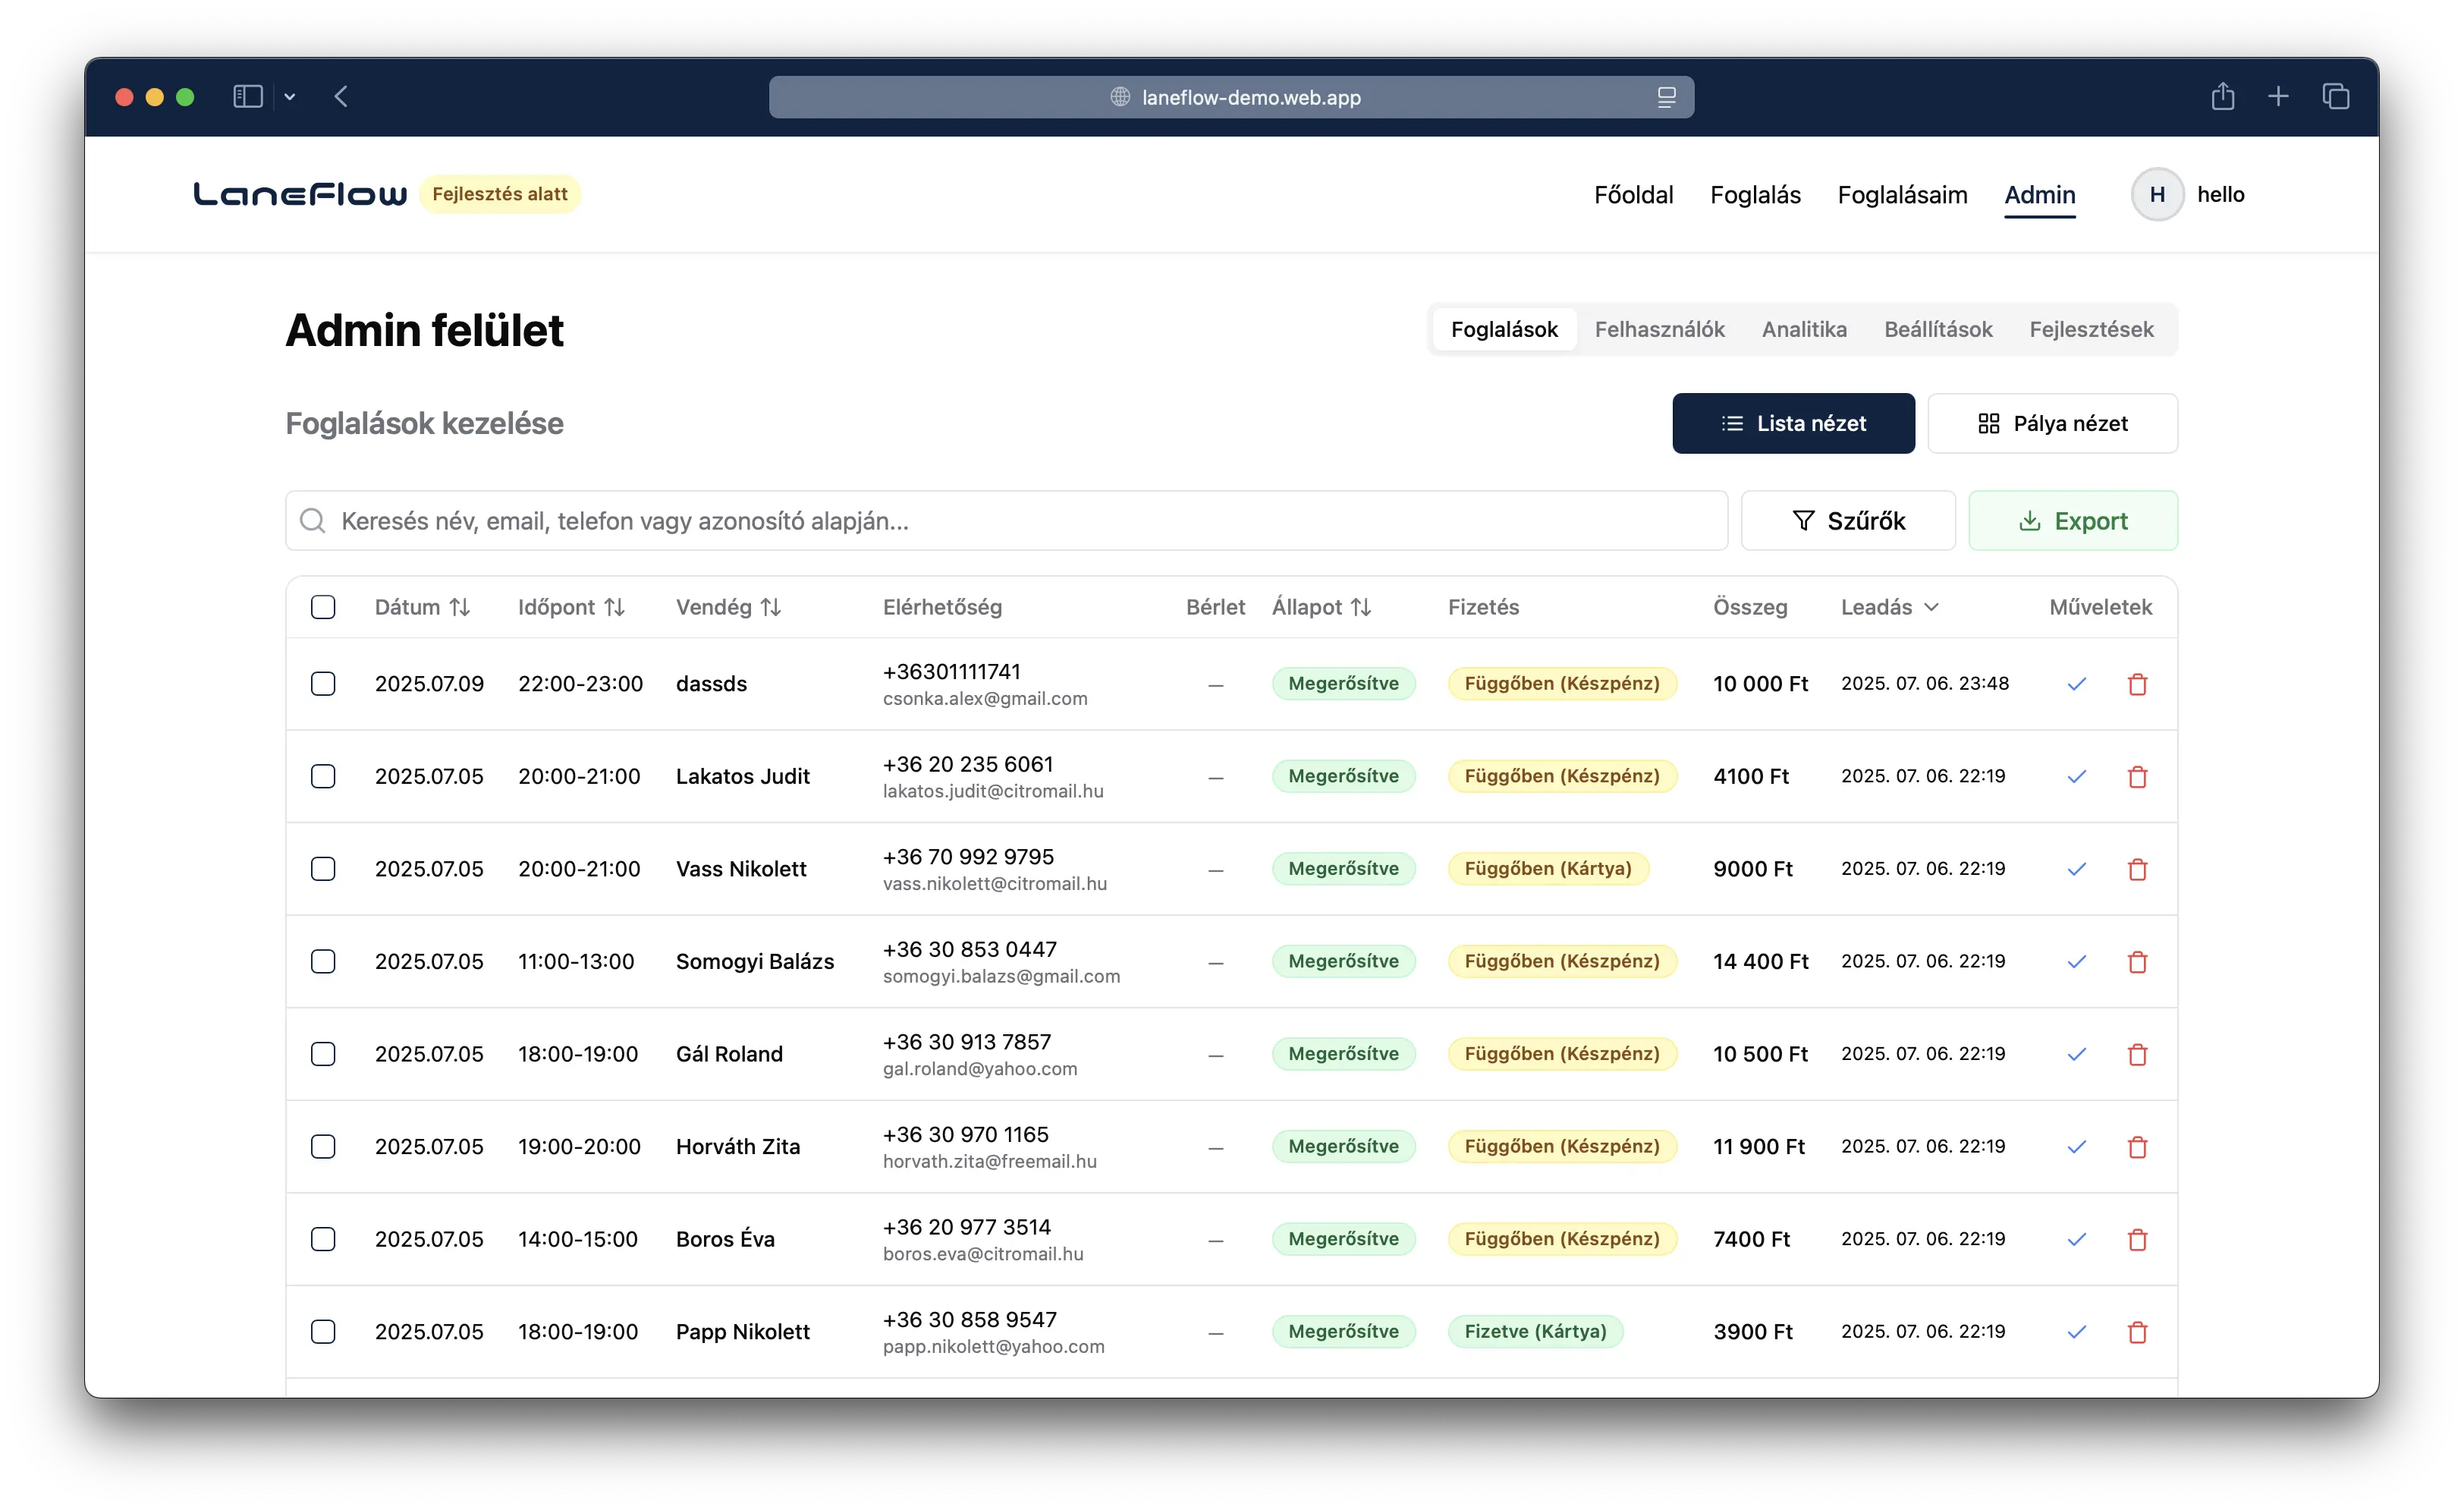The height and width of the screenshot is (1510, 2464).
Task: Check the row checkbox for Lakatos Judit
Action: [x=323, y=776]
